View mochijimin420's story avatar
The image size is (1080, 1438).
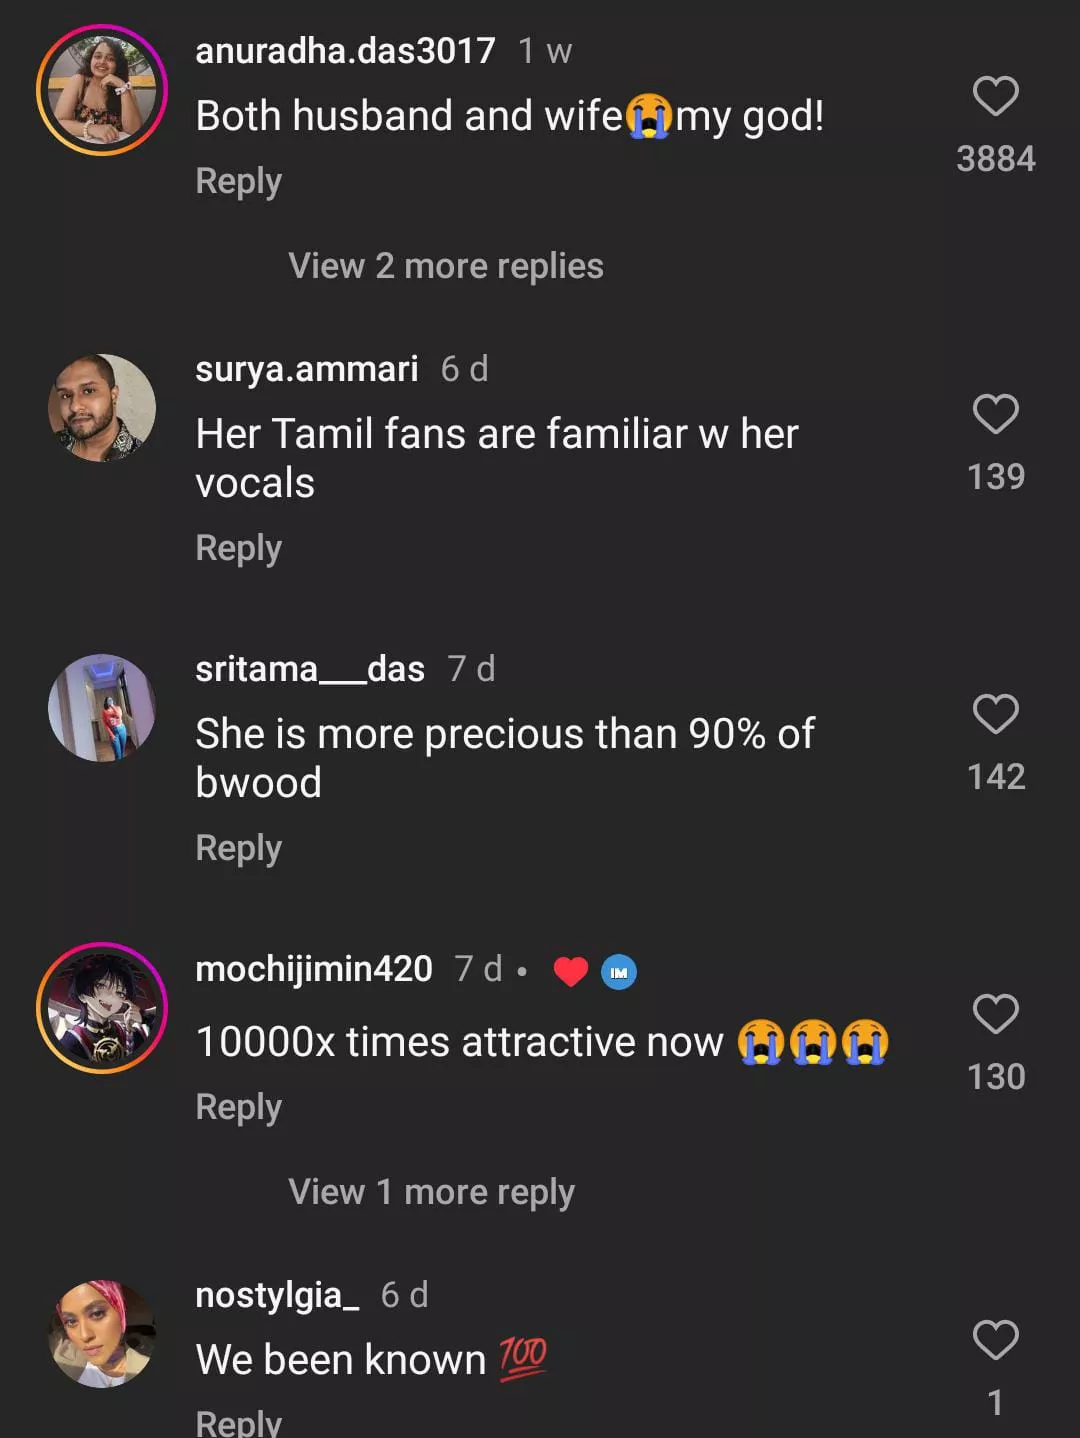[102, 1008]
